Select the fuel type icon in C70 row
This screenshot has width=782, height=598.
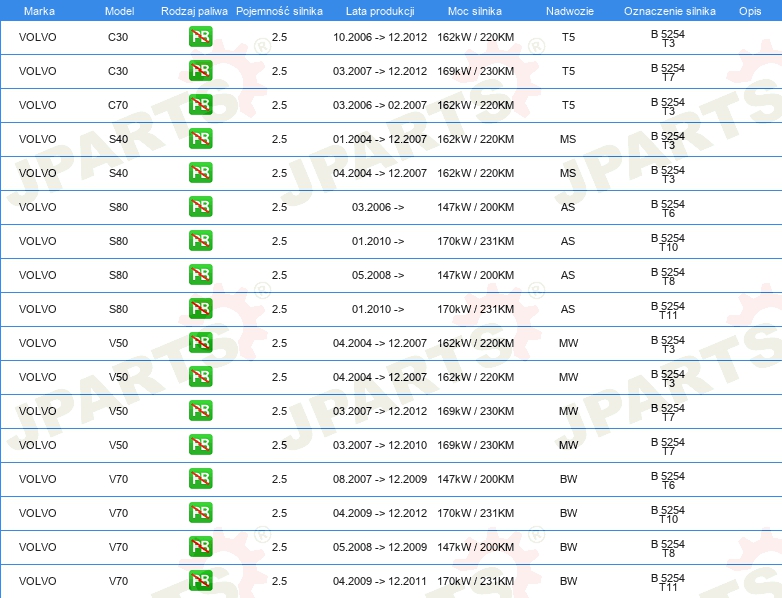click(x=200, y=105)
